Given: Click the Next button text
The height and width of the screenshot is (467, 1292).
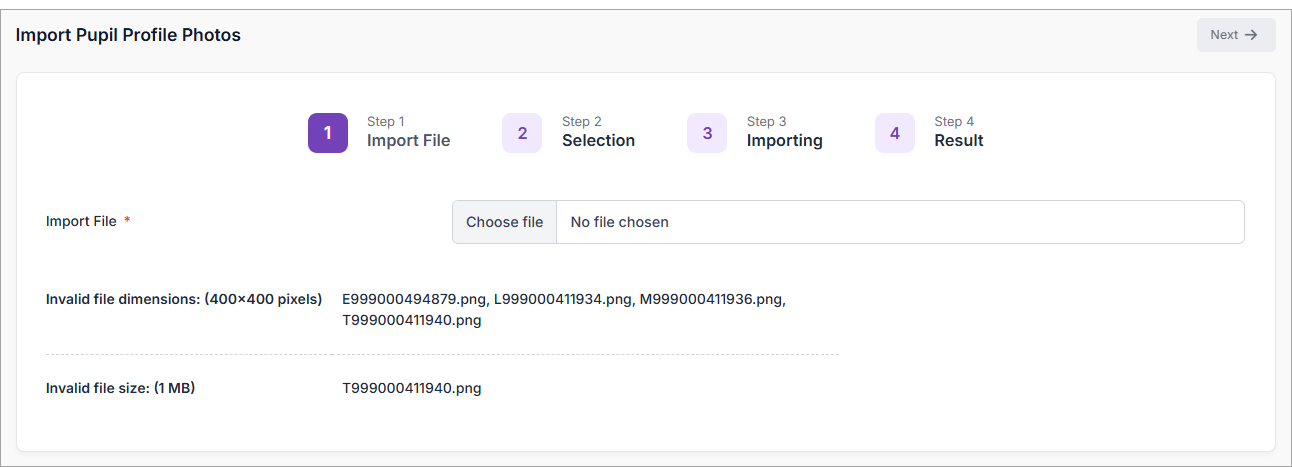Looking at the screenshot, I should pyautogui.click(x=1224, y=35).
